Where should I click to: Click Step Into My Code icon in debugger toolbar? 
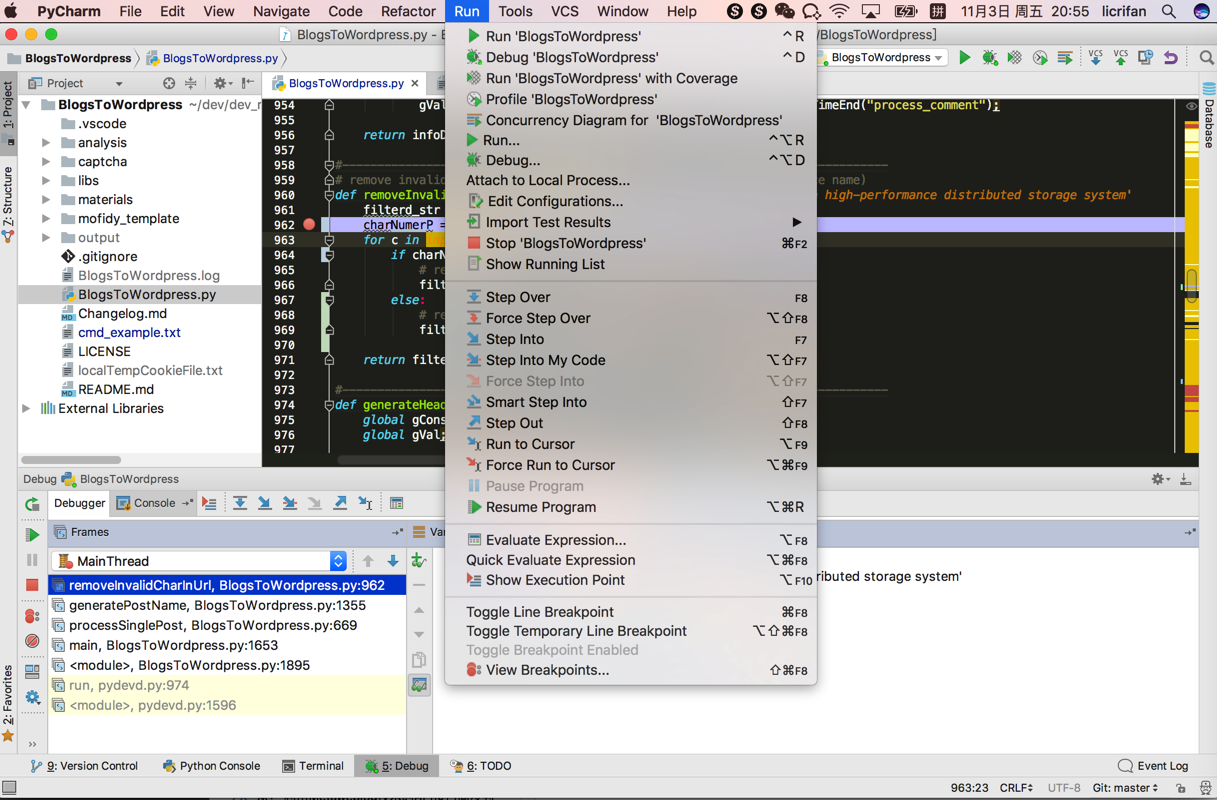click(x=290, y=504)
